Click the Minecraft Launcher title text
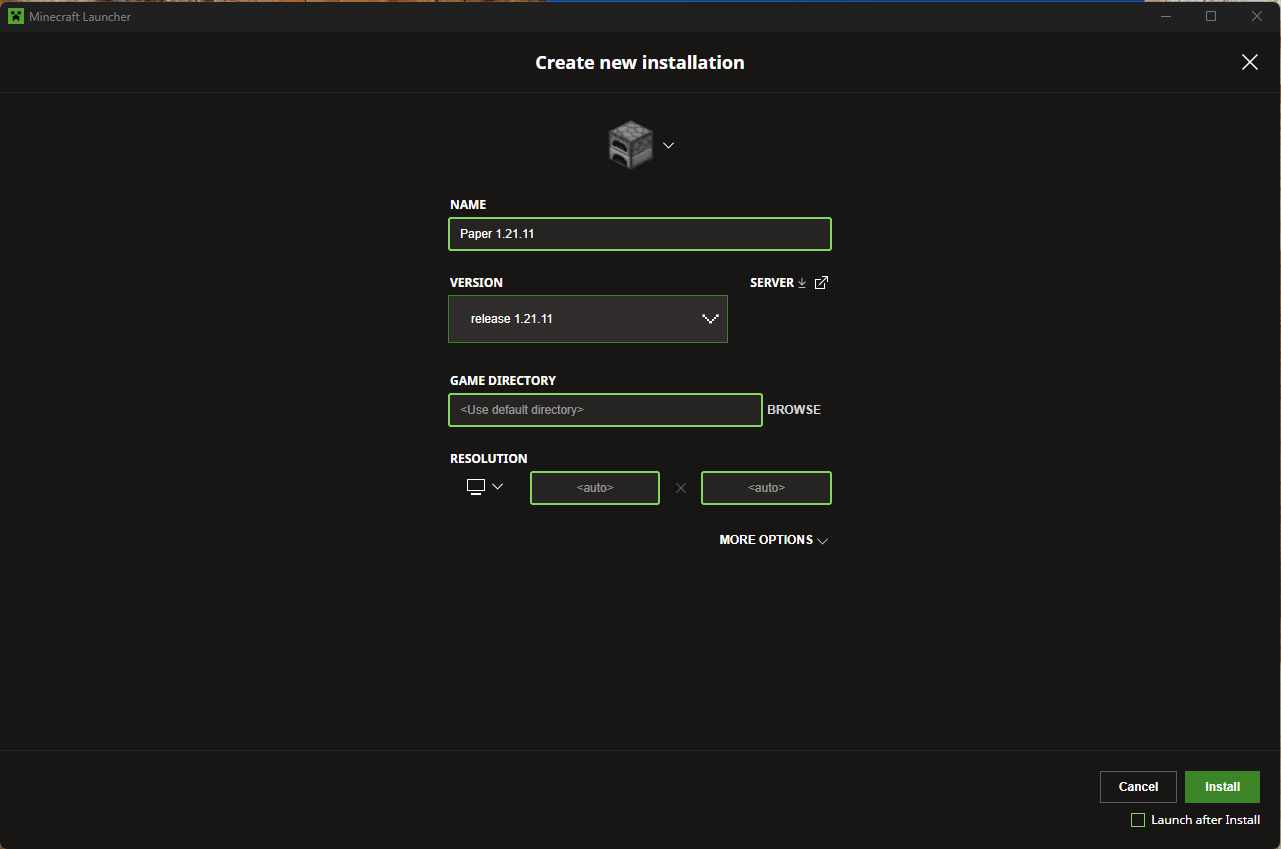The image size is (1281, 849). [80, 17]
